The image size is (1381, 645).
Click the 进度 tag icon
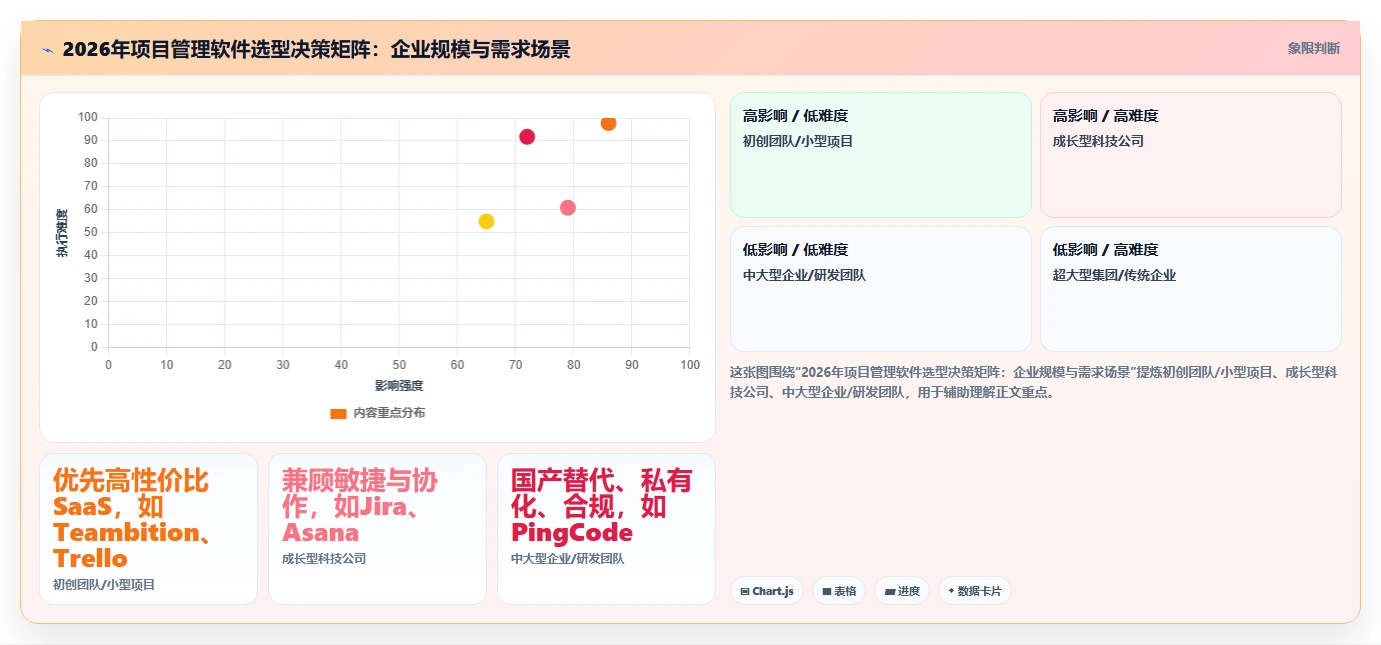(890, 591)
